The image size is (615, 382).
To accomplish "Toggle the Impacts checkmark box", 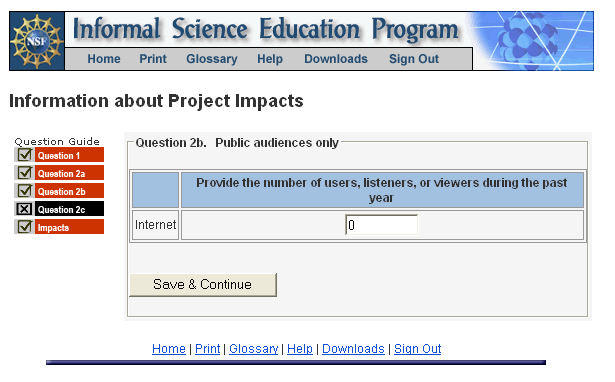I will 25,227.
